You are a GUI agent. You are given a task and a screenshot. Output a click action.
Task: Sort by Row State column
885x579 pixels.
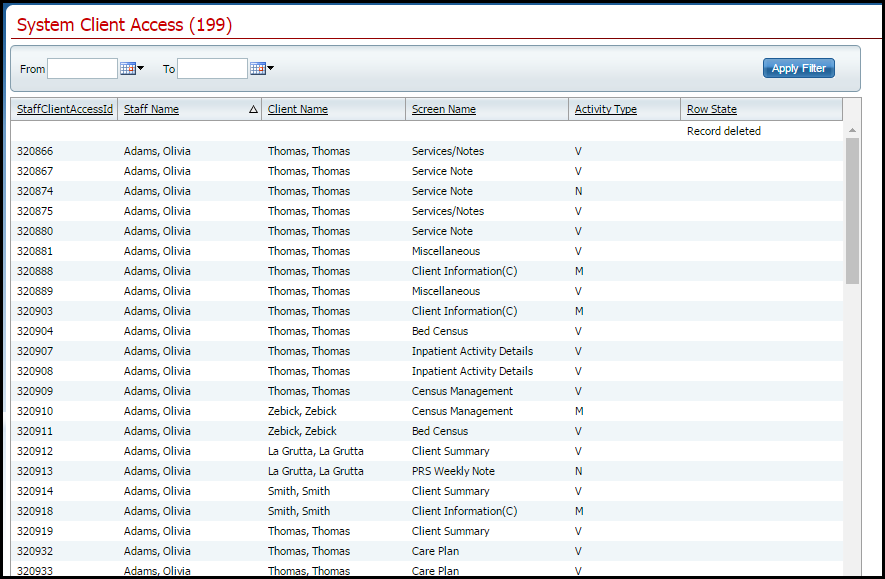point(712,110)
